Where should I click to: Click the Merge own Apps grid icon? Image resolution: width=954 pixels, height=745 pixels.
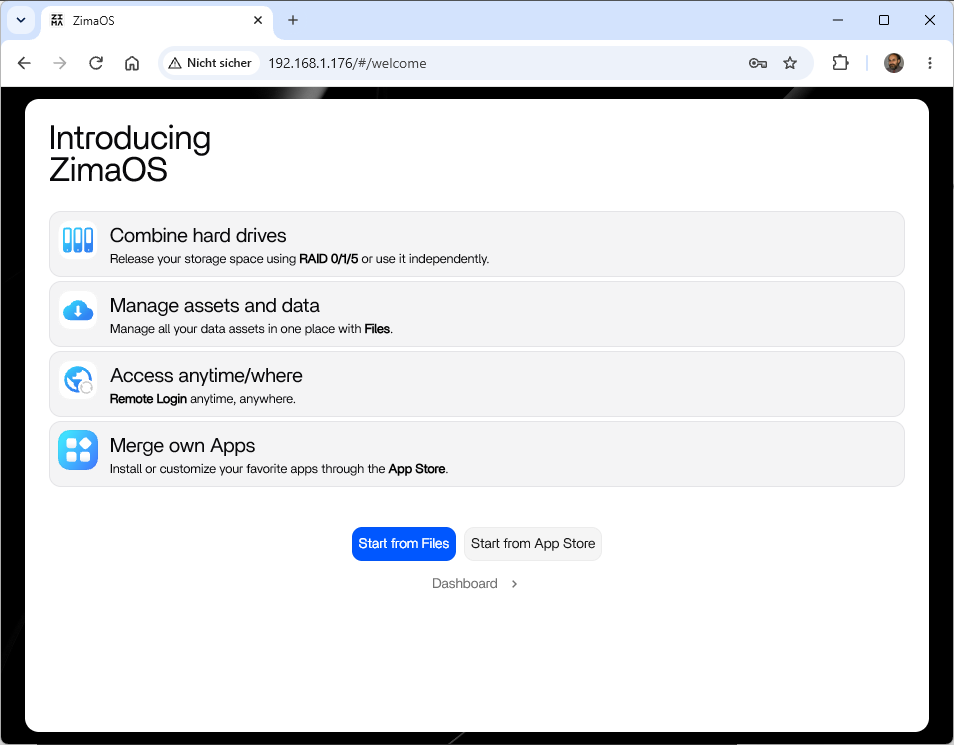(78, 450)
